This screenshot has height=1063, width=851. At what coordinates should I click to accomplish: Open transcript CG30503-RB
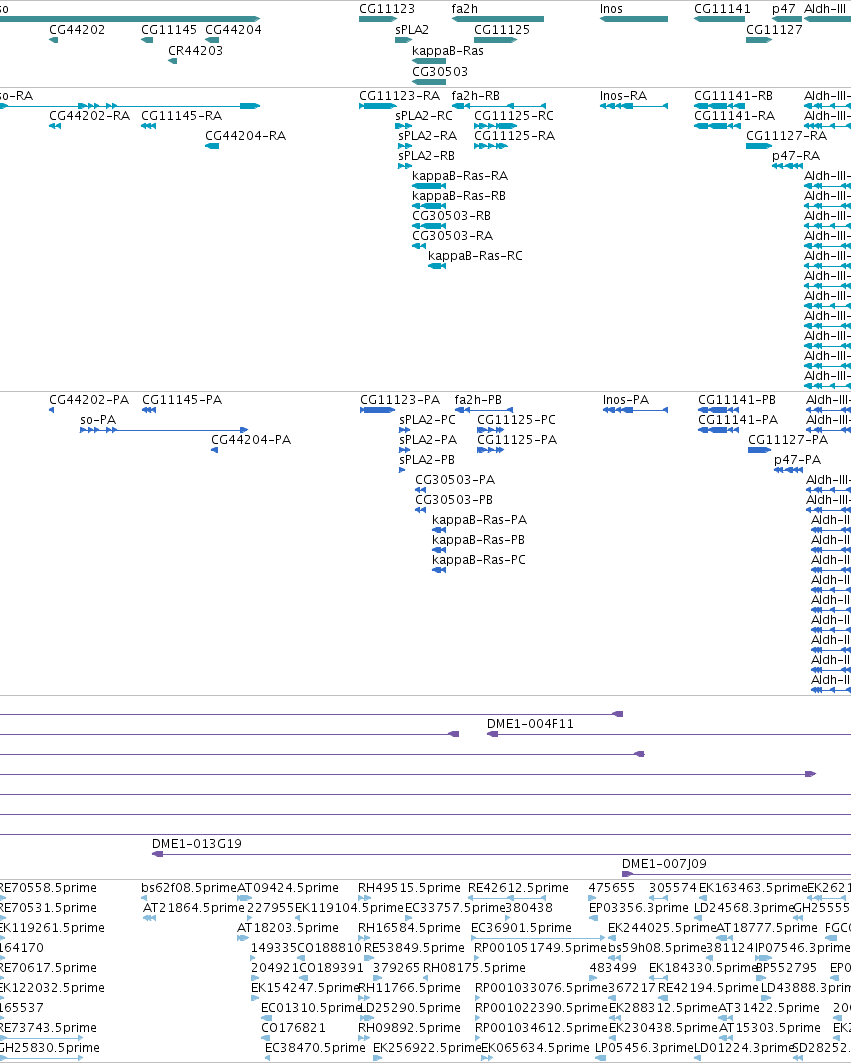[452, 216]
